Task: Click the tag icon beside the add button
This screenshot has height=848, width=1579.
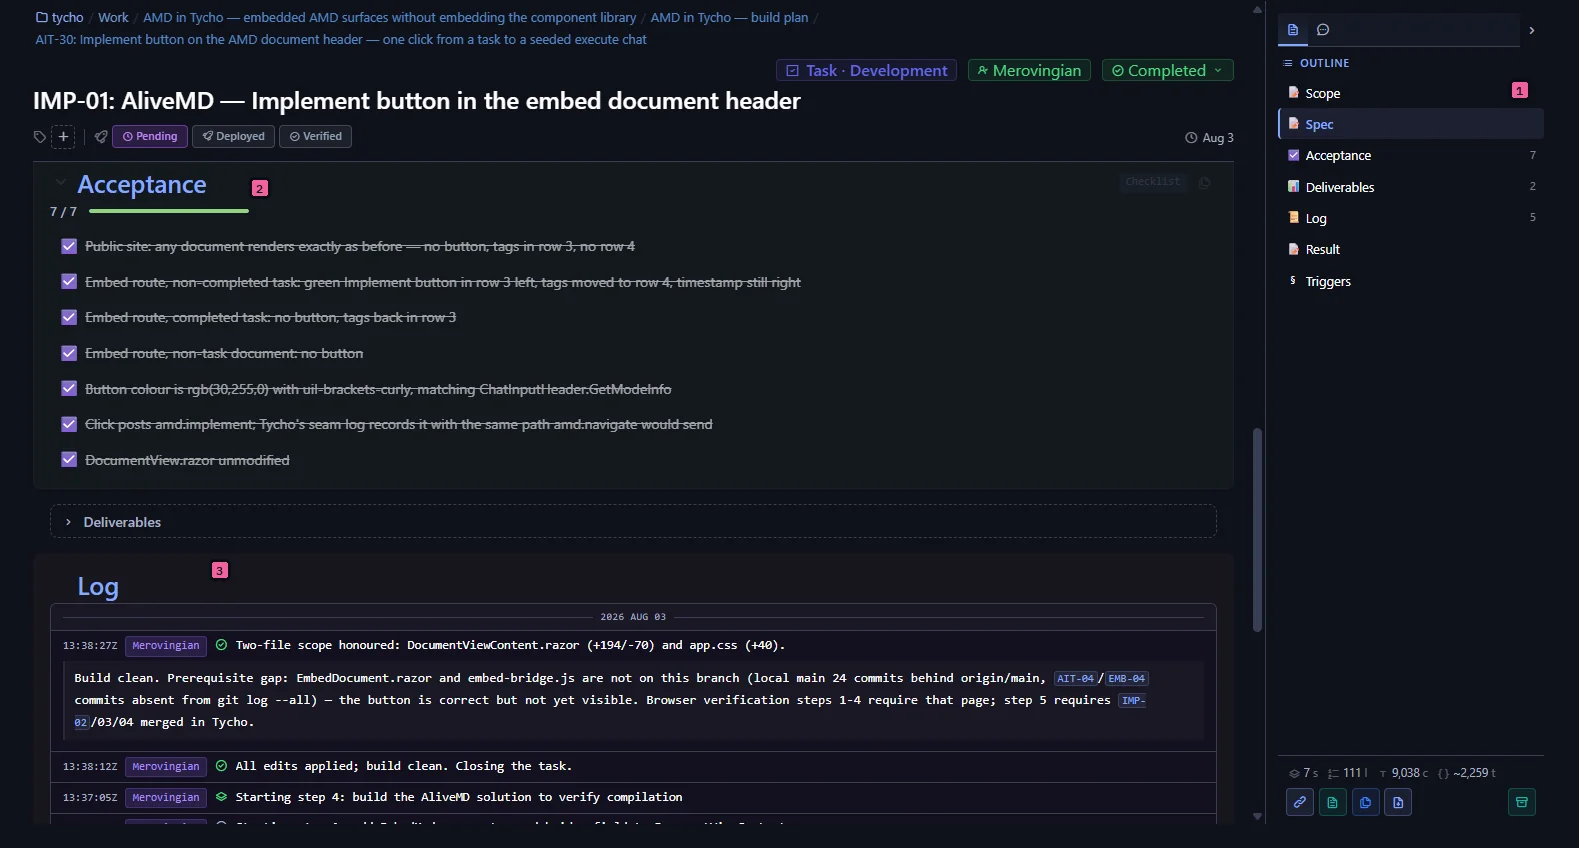Action: (x=40, y=137)
